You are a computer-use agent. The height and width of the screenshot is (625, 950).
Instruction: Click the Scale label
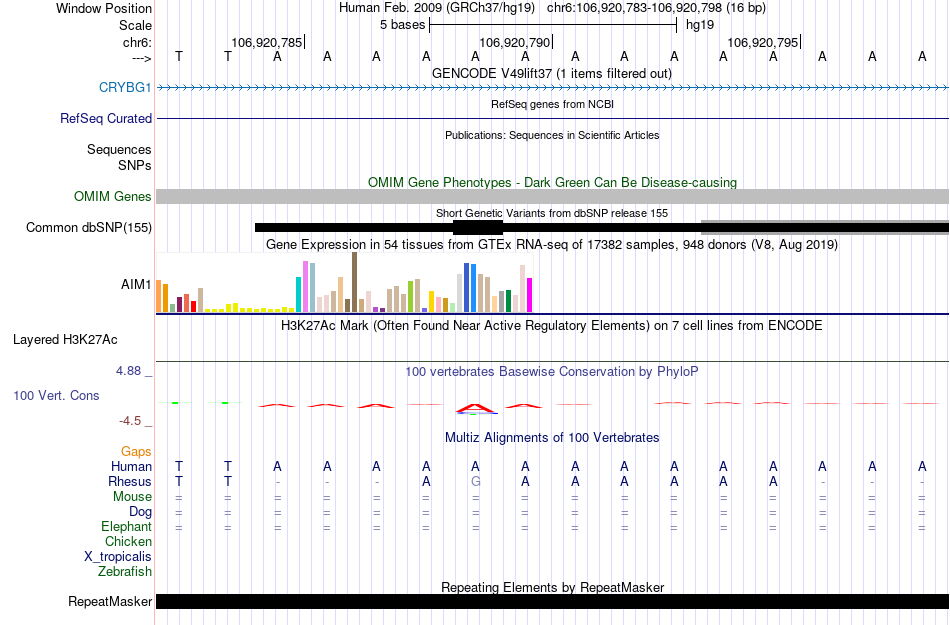135,25
